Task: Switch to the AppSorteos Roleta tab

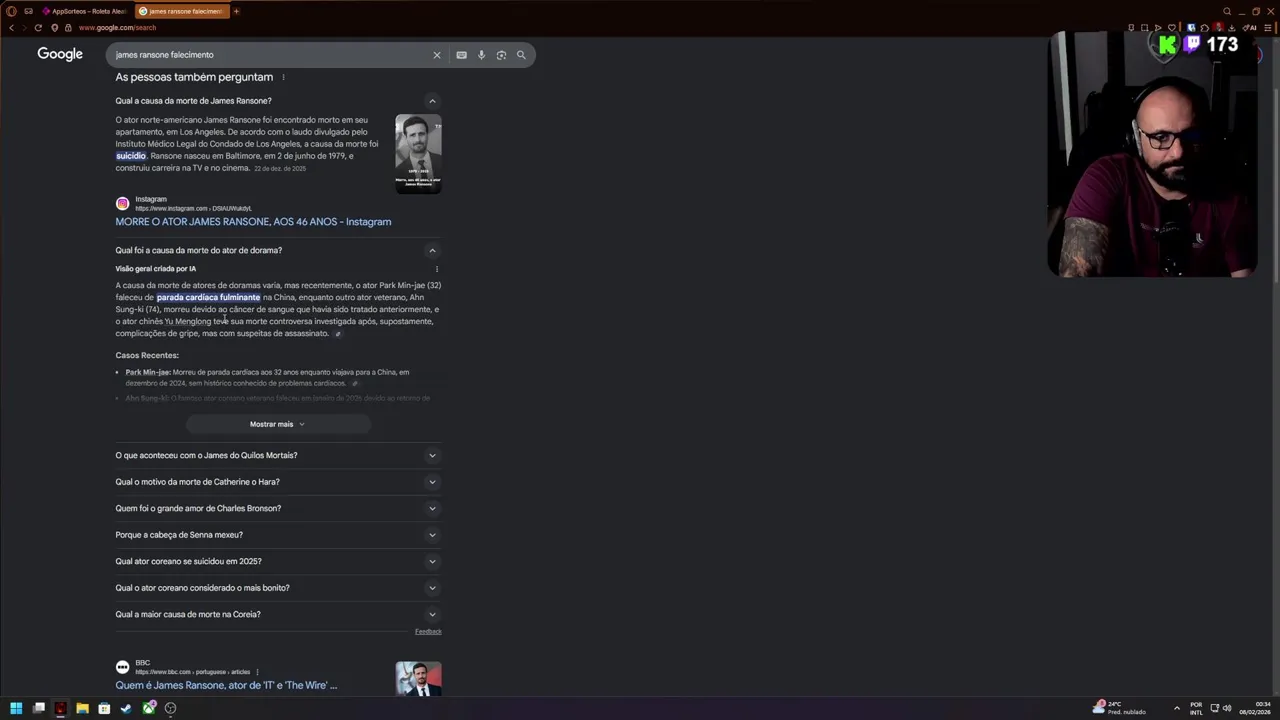Action: pyautogui.click(x=84, y=11)
